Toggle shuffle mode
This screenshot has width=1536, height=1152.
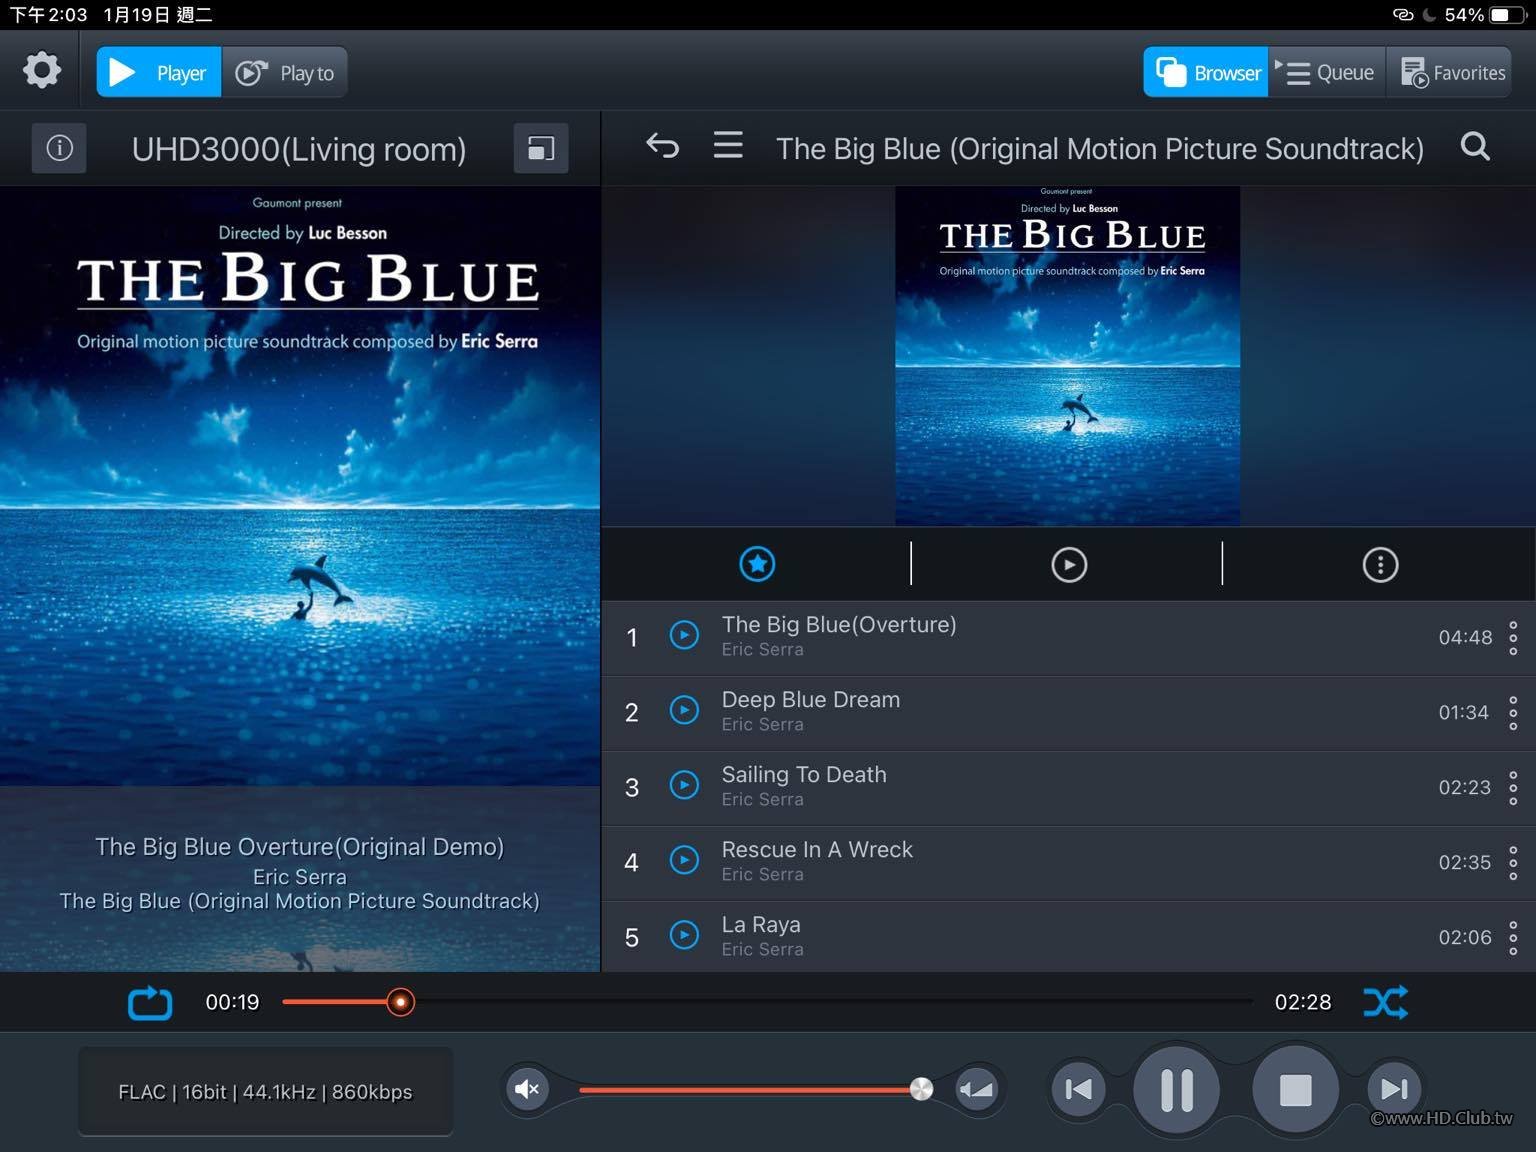[1386, 1002]
